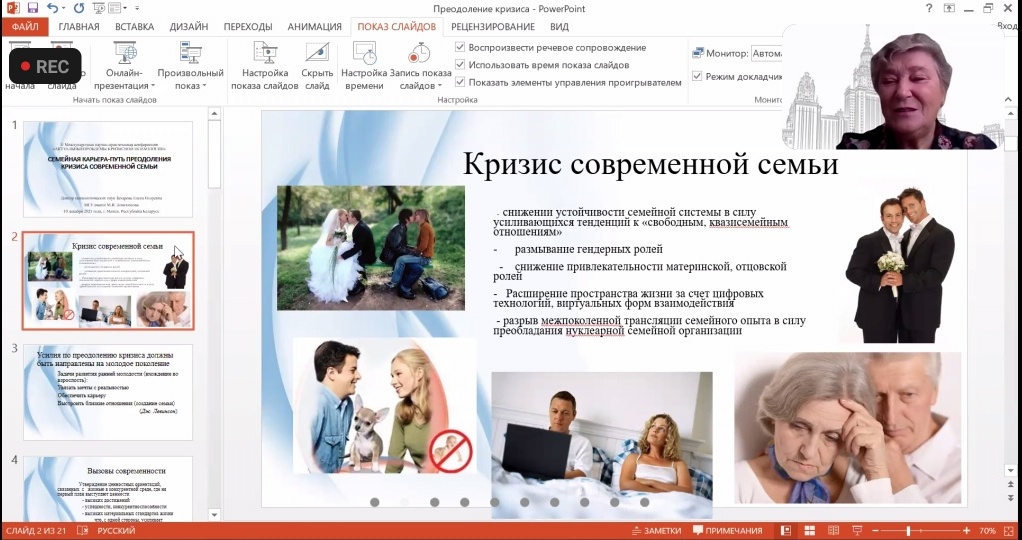Toggle Использовать время показа слайдов checkbox
The width and height of the screenshot is (1022, 540).
(x=460, y=65)
